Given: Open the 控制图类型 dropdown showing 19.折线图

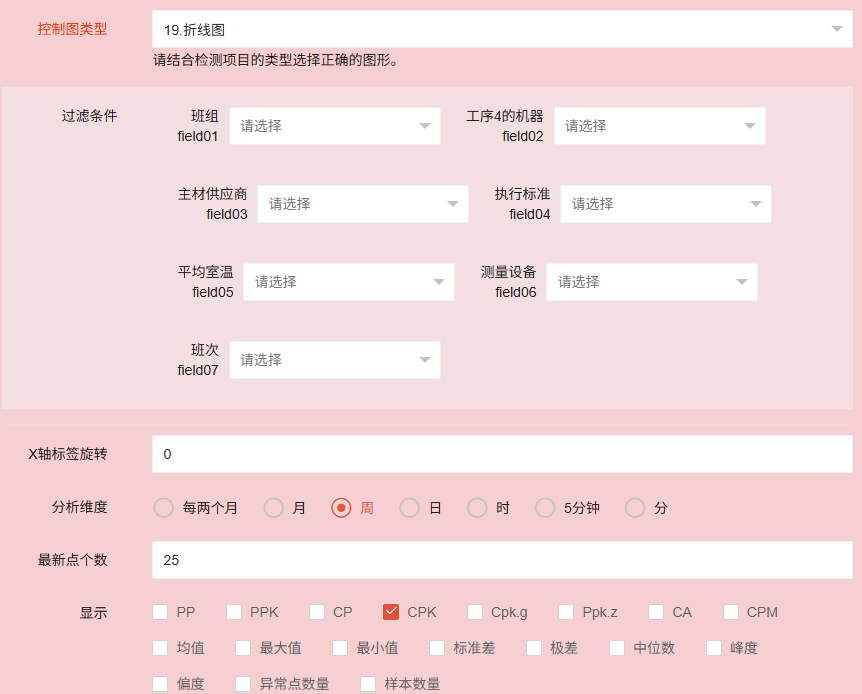Looking at the screenshot, I should [502, 29].
